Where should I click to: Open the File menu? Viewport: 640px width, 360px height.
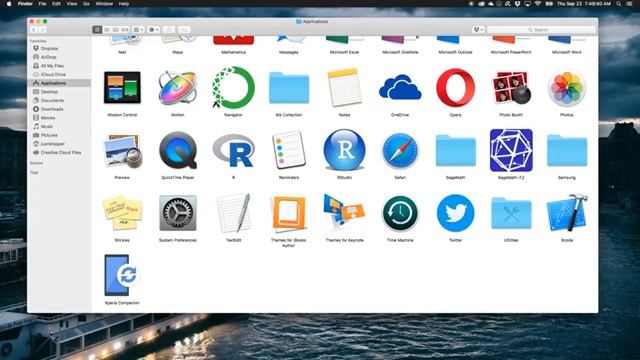pos(42,4)
